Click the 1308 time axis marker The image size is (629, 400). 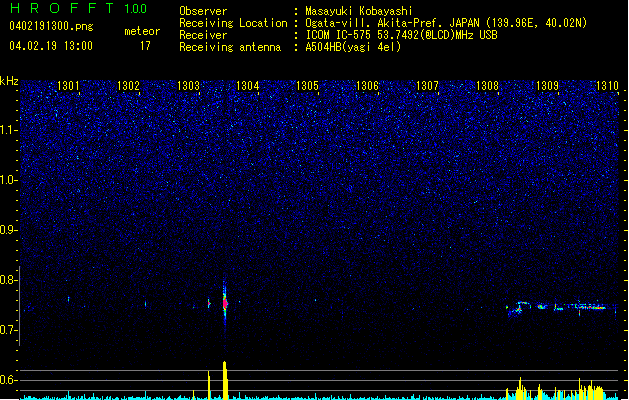click(x=487, y=86)
